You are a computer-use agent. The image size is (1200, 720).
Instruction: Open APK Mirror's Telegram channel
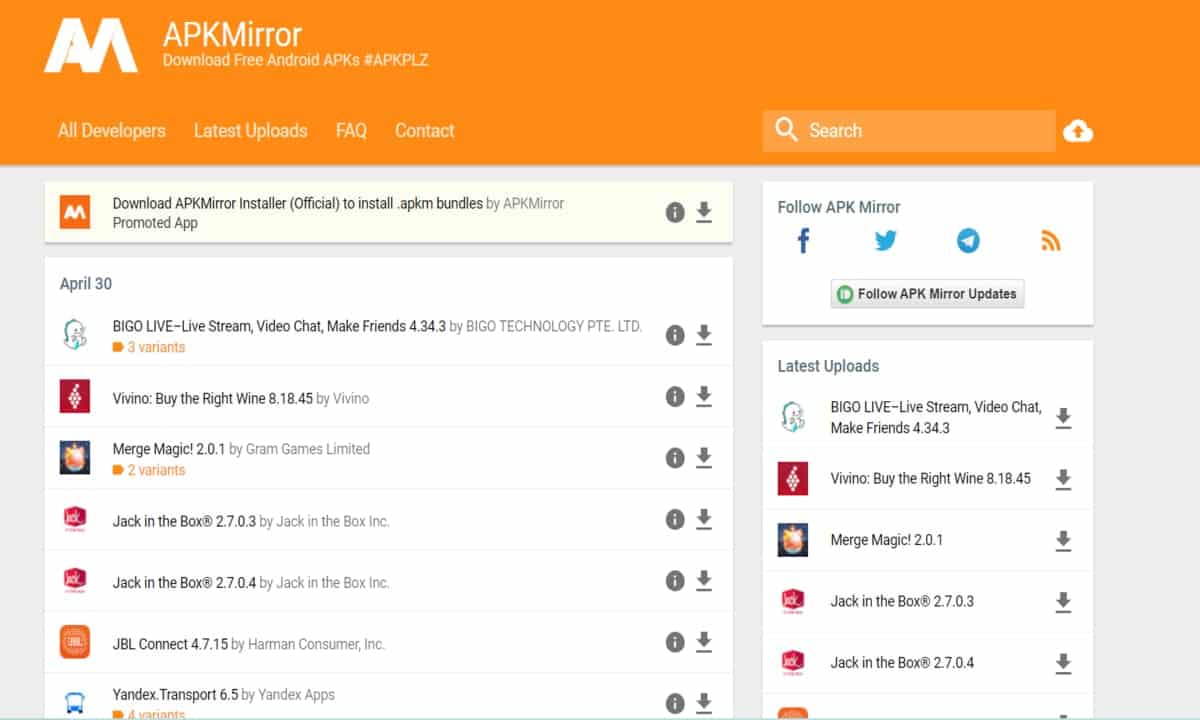tap(967, 241)
